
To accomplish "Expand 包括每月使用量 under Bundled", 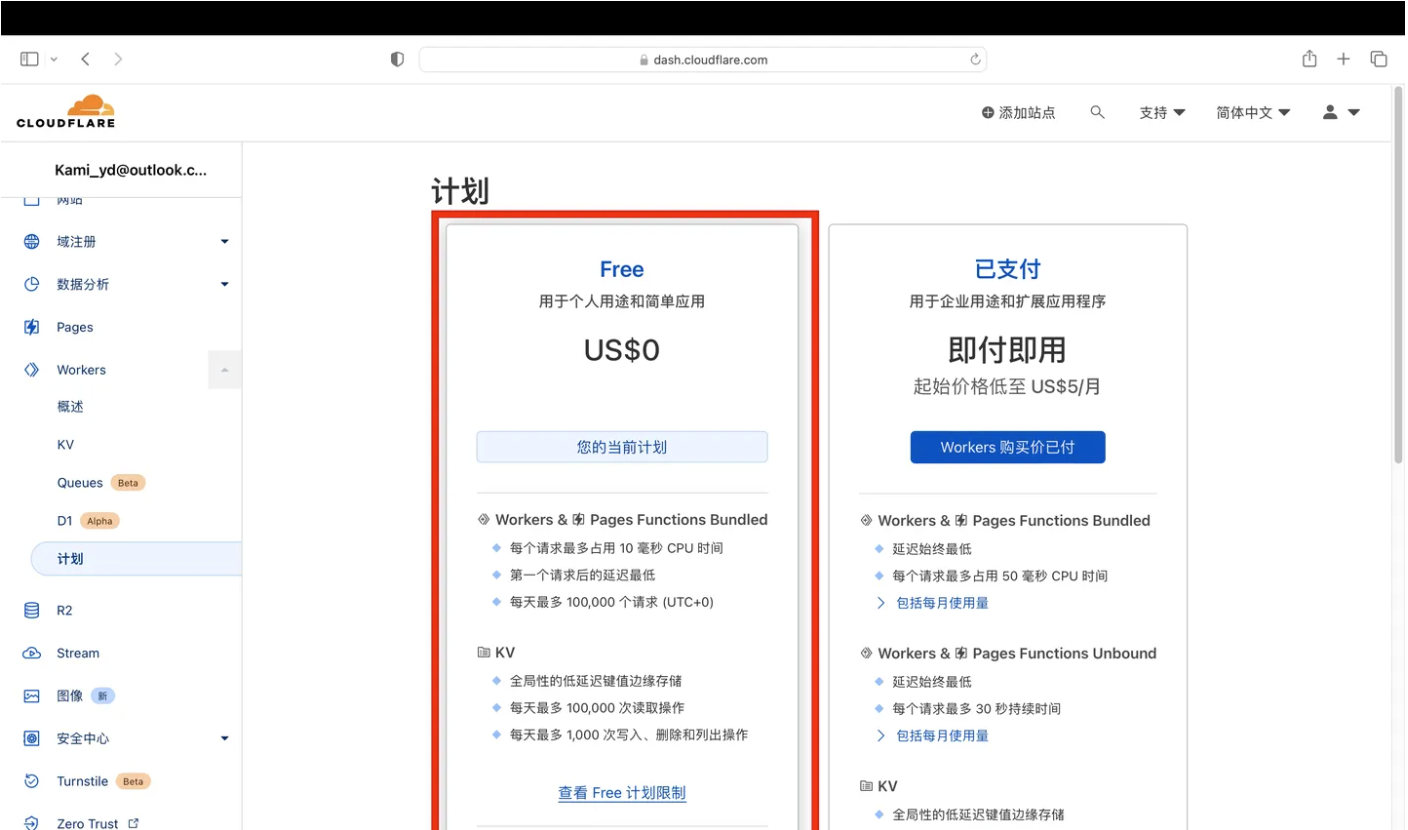I will tap(941, 603).
